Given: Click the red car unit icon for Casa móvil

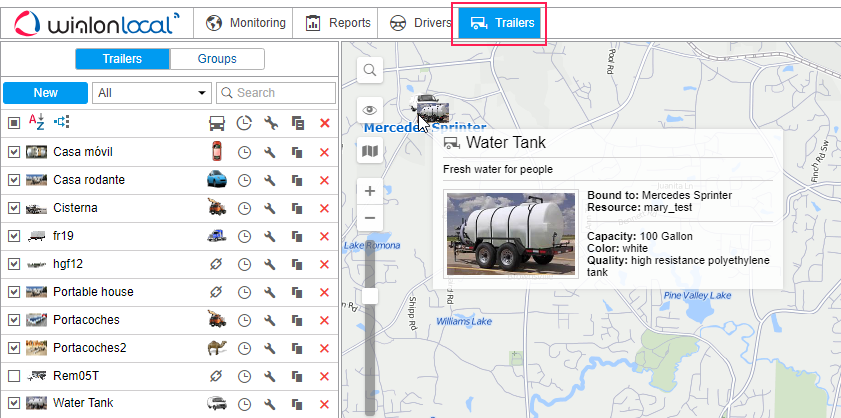Looking at the screenshot, I should coord(216,152).
